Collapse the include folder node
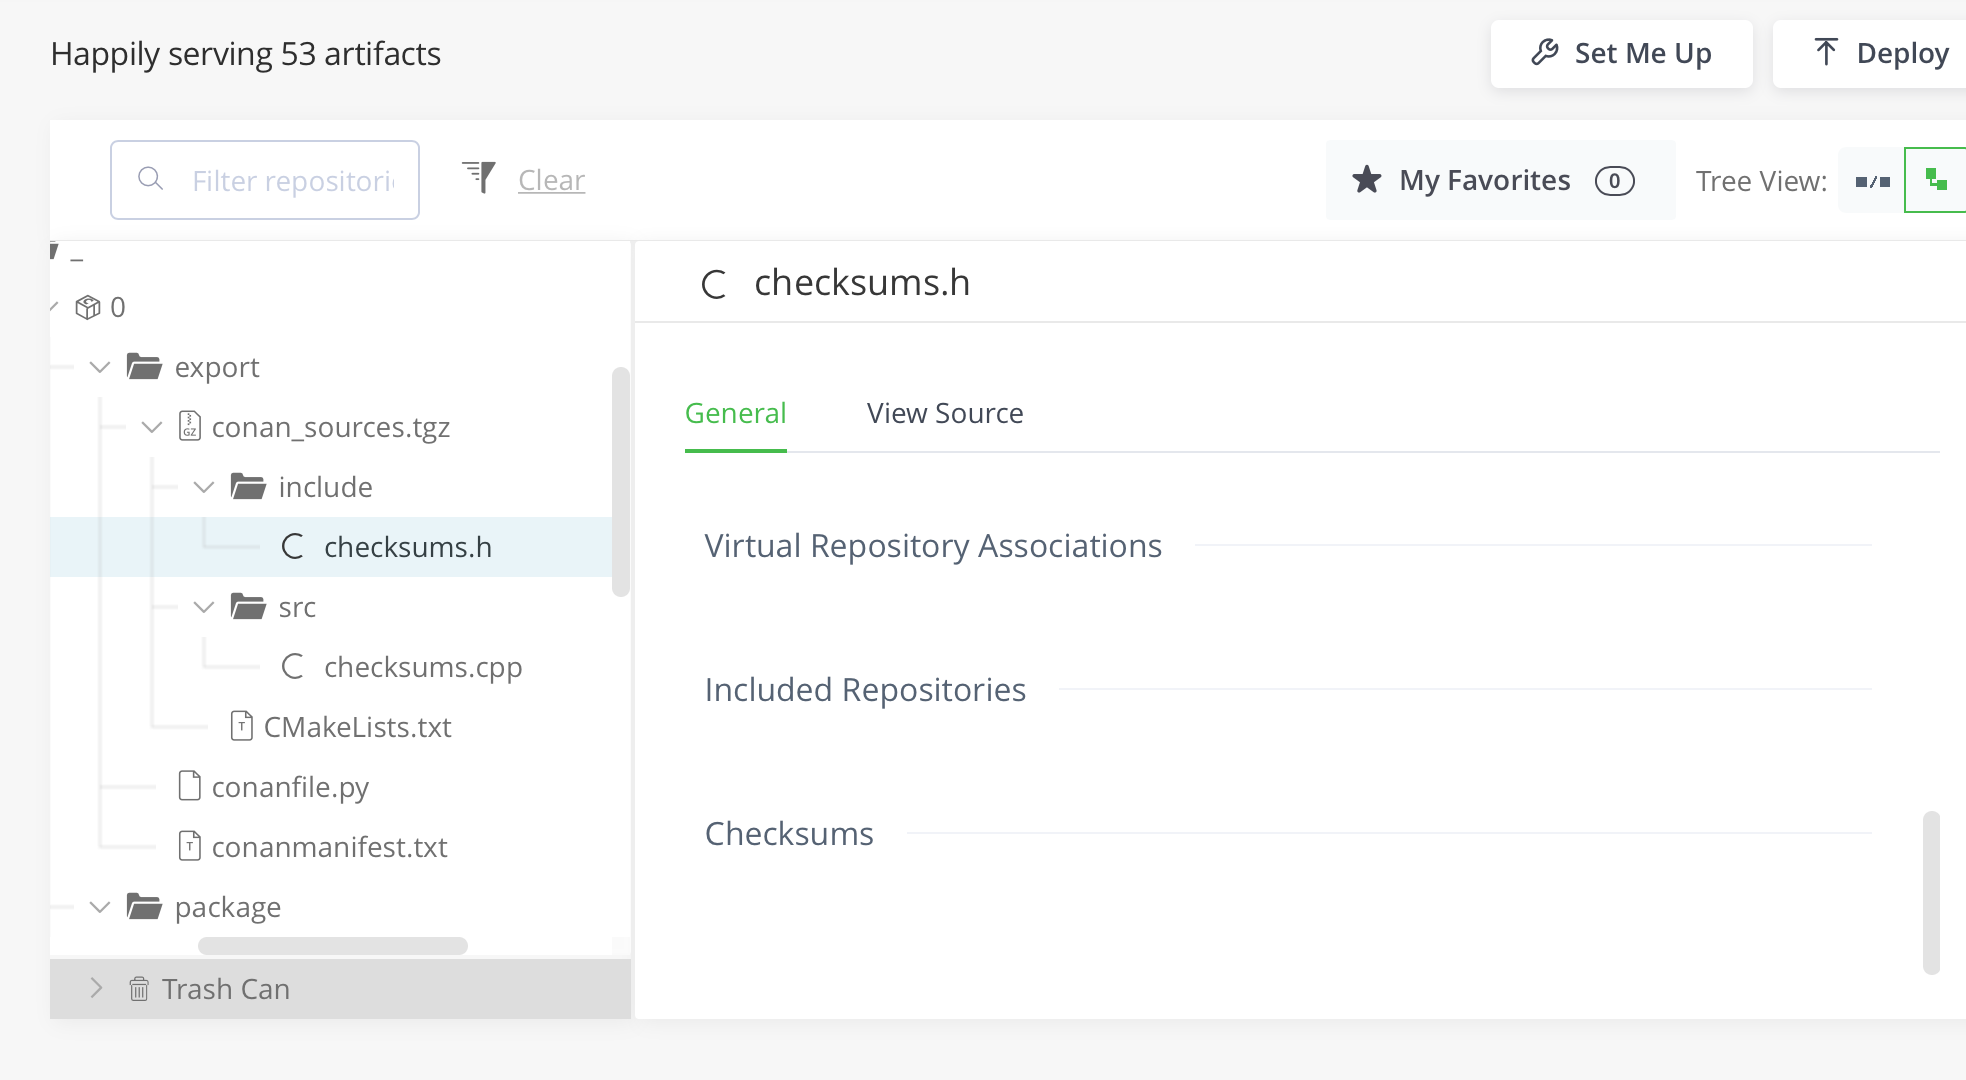The height and width of the screenshot is (1080, 1966). 204,487
